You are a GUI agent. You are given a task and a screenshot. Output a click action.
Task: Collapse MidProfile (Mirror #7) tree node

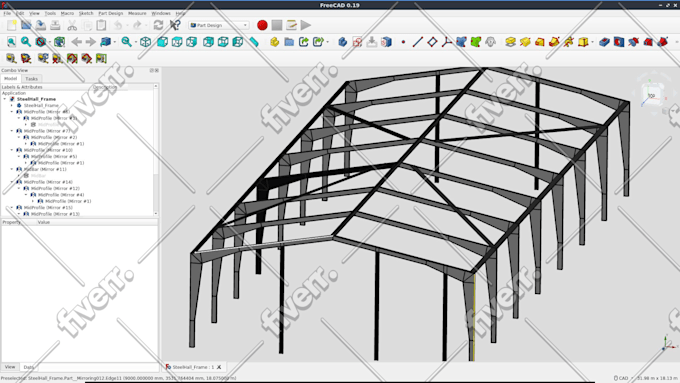pos(12,131)
